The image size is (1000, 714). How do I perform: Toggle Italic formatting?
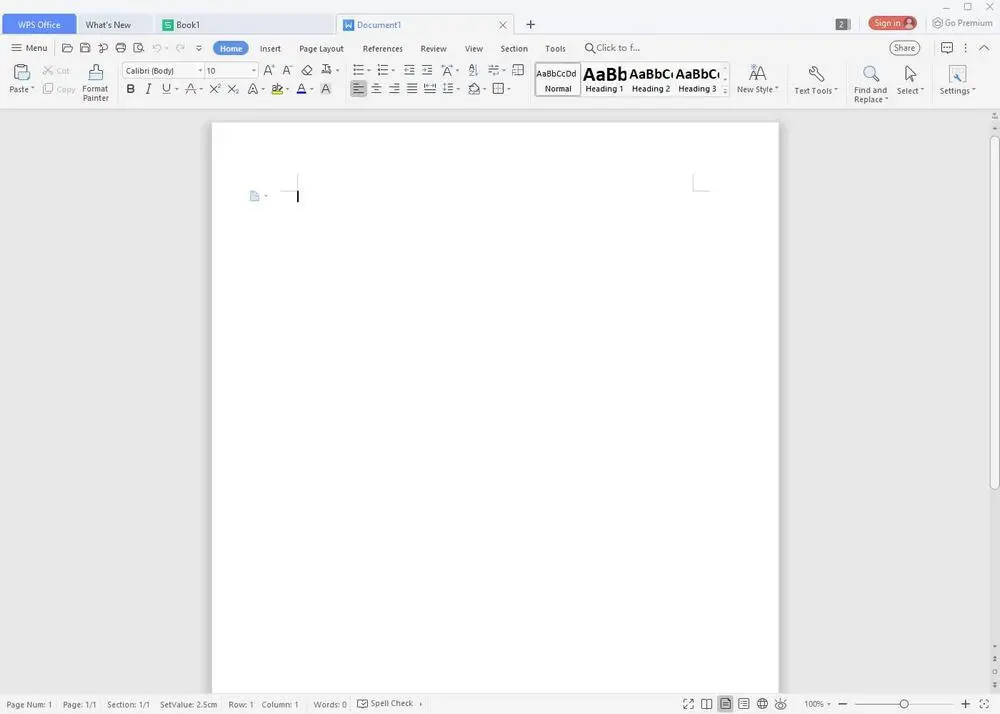click(x=149, y=89)
